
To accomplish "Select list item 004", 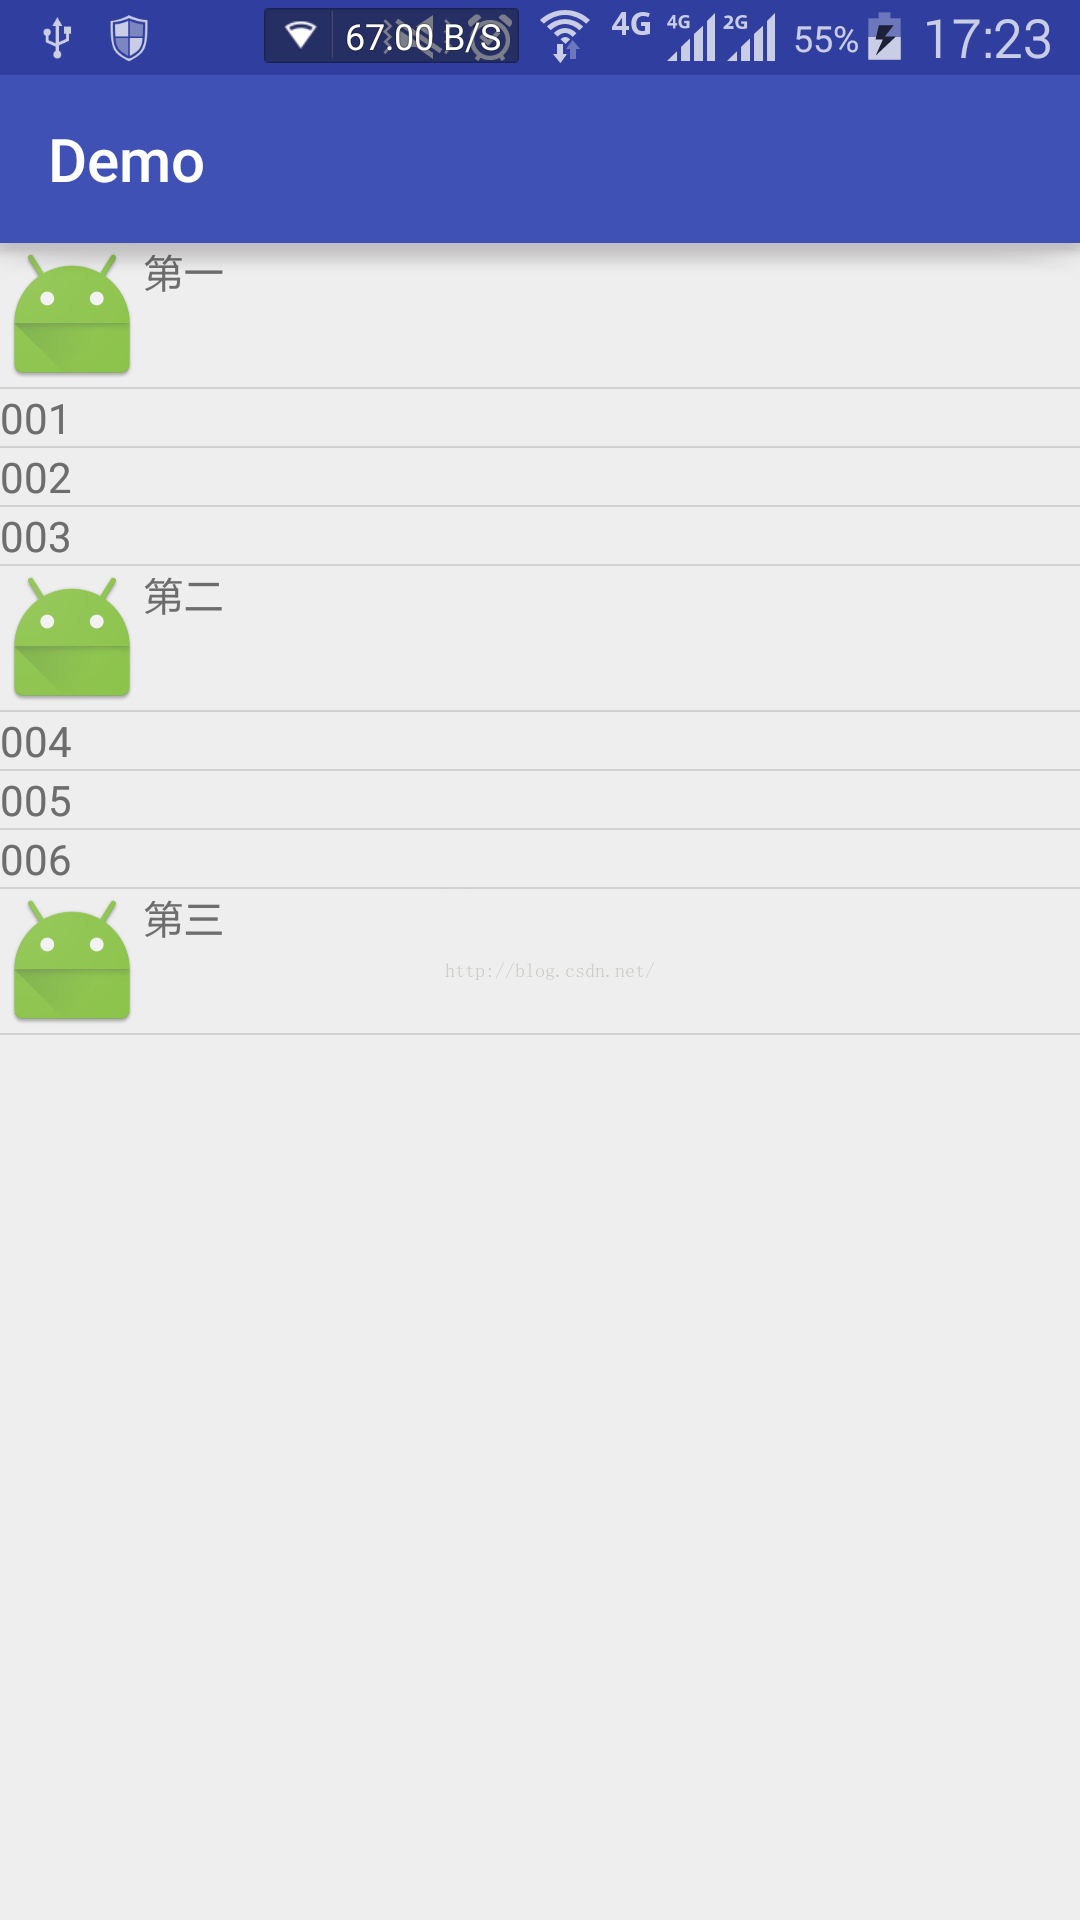I will point(540,741).
